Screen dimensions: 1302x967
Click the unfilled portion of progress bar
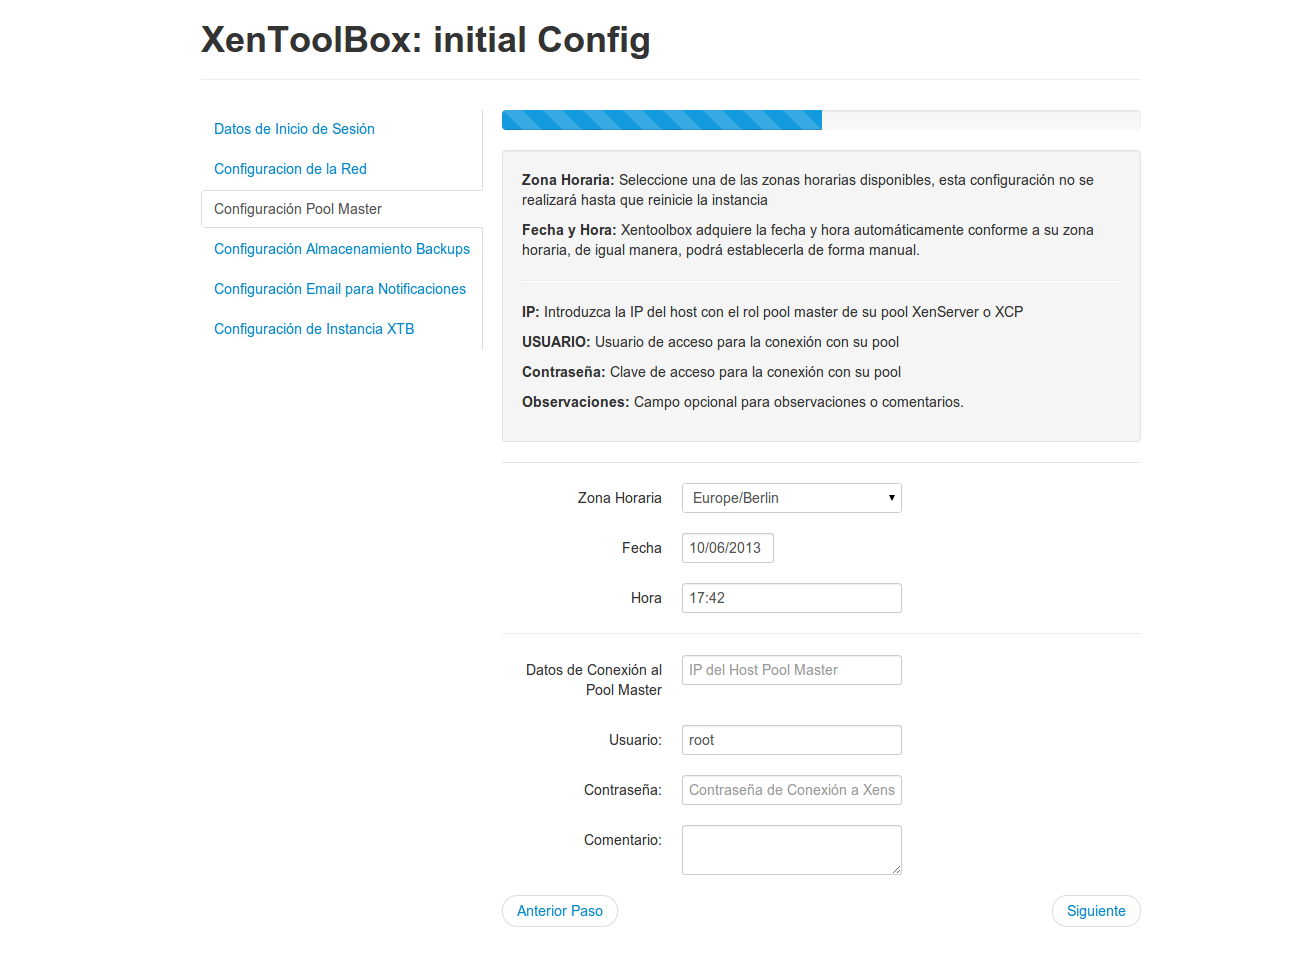coord(981,120)
